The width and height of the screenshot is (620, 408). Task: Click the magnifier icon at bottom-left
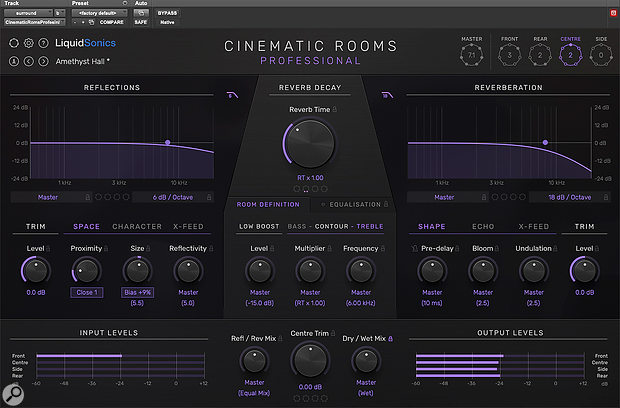pos(13,394)
